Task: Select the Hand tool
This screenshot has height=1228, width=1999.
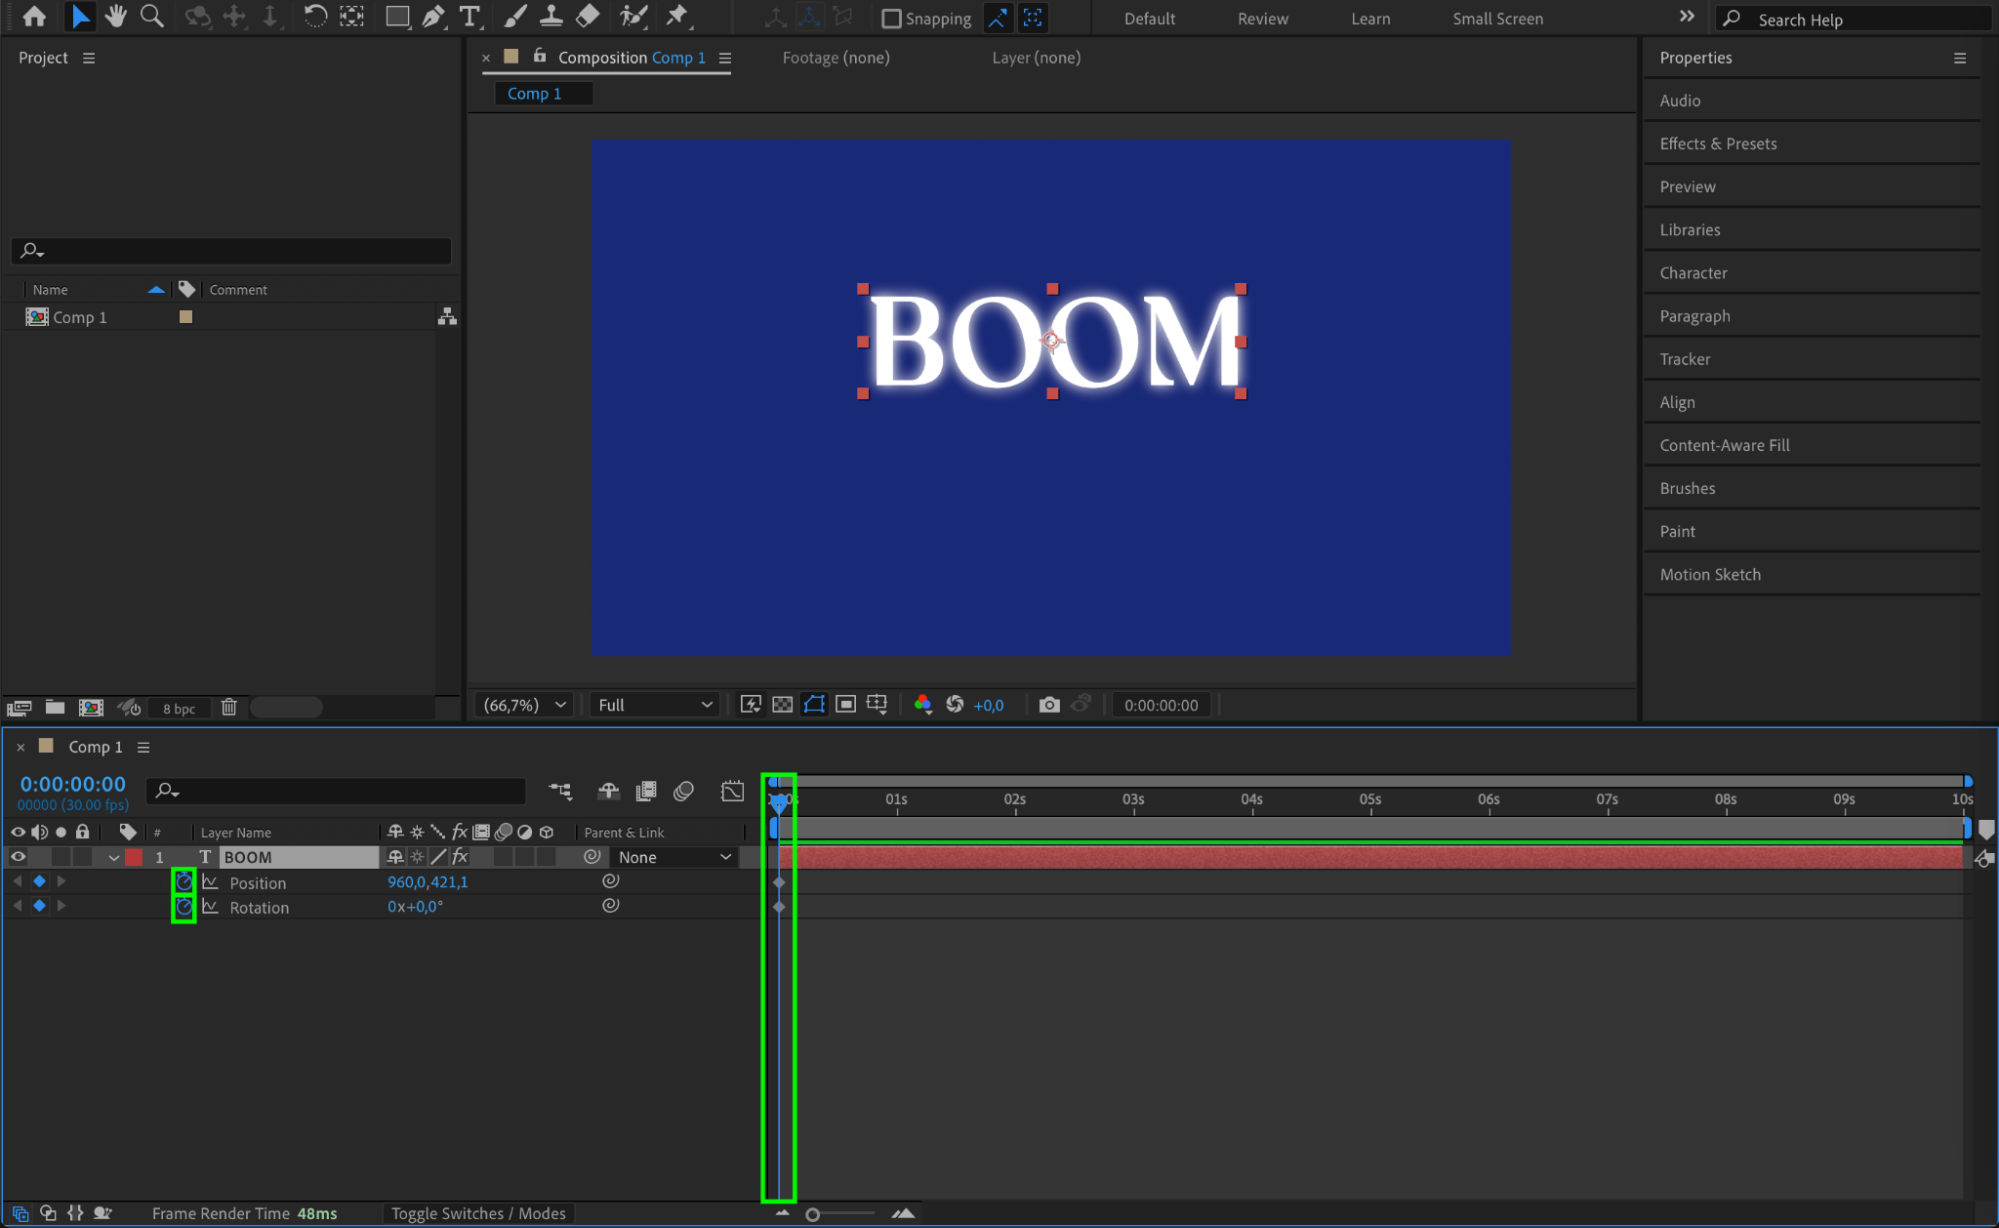Action: tap(116, 17)
